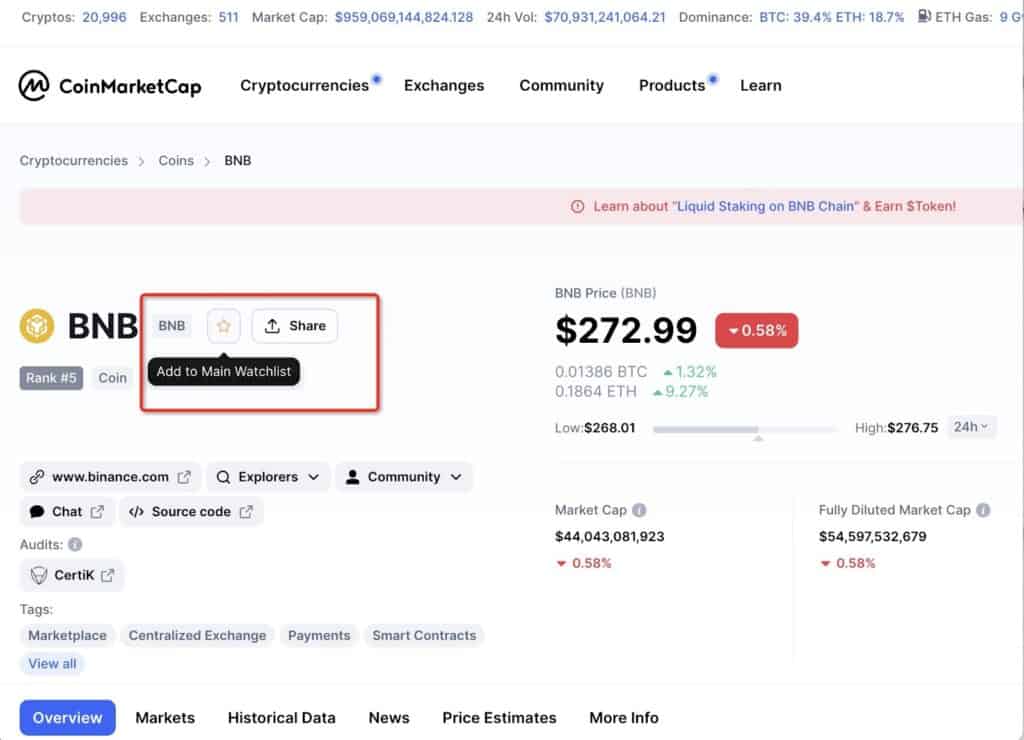Click the $54,597,532,679 fully diluted value

pyautogui.click(x=872, y=537)
